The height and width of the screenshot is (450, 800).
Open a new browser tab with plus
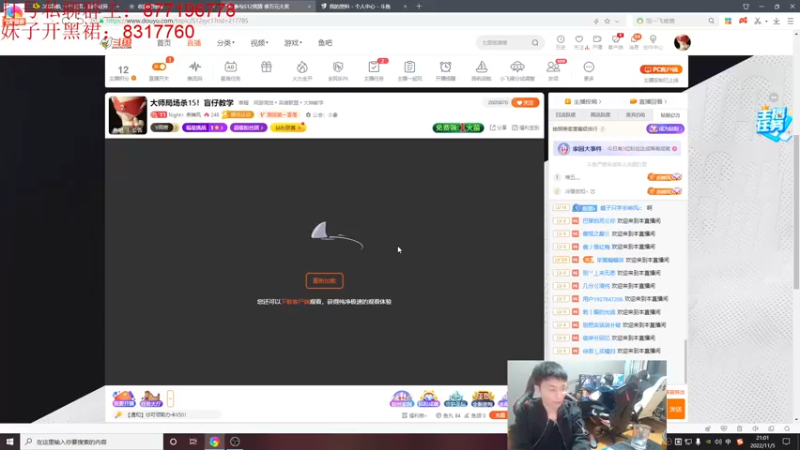419,6
